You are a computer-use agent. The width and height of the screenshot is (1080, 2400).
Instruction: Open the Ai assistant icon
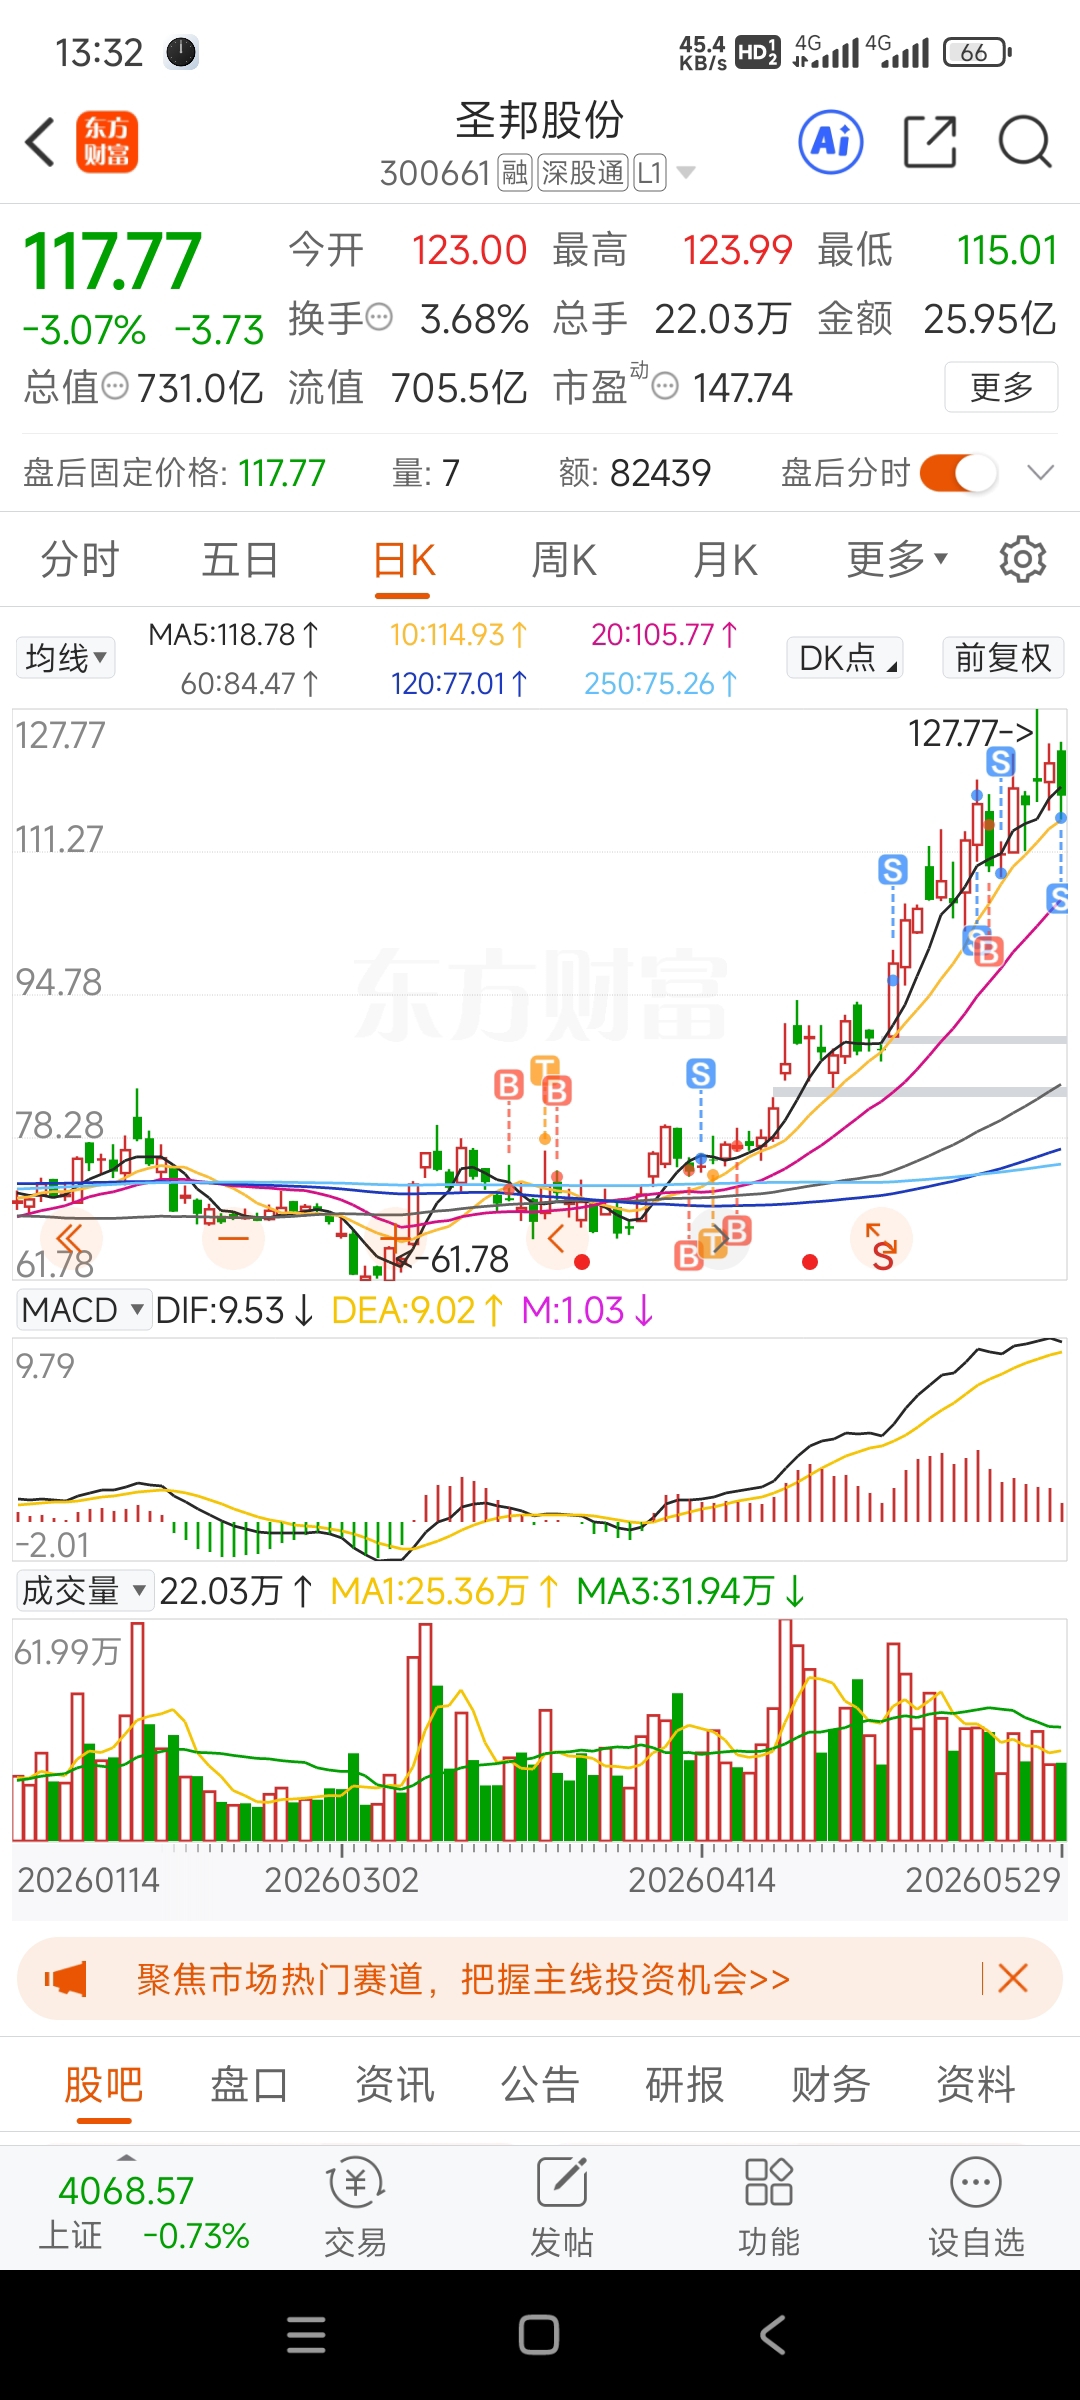831,141
